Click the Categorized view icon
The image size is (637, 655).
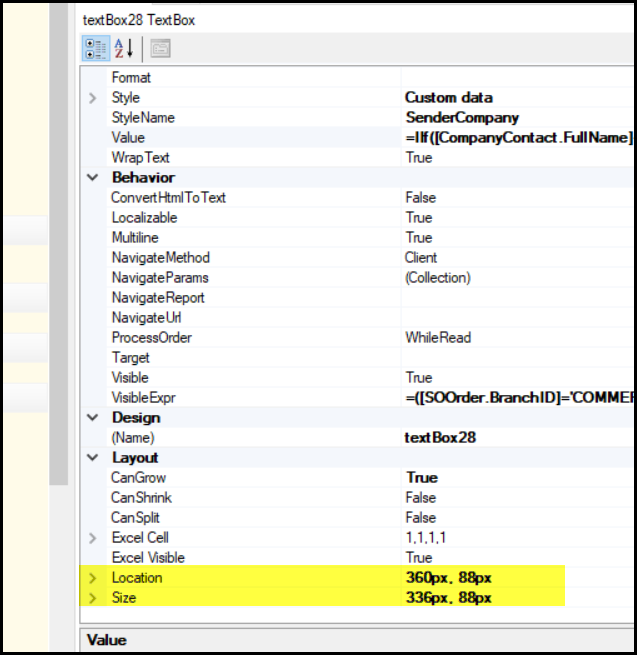[96, 48]
